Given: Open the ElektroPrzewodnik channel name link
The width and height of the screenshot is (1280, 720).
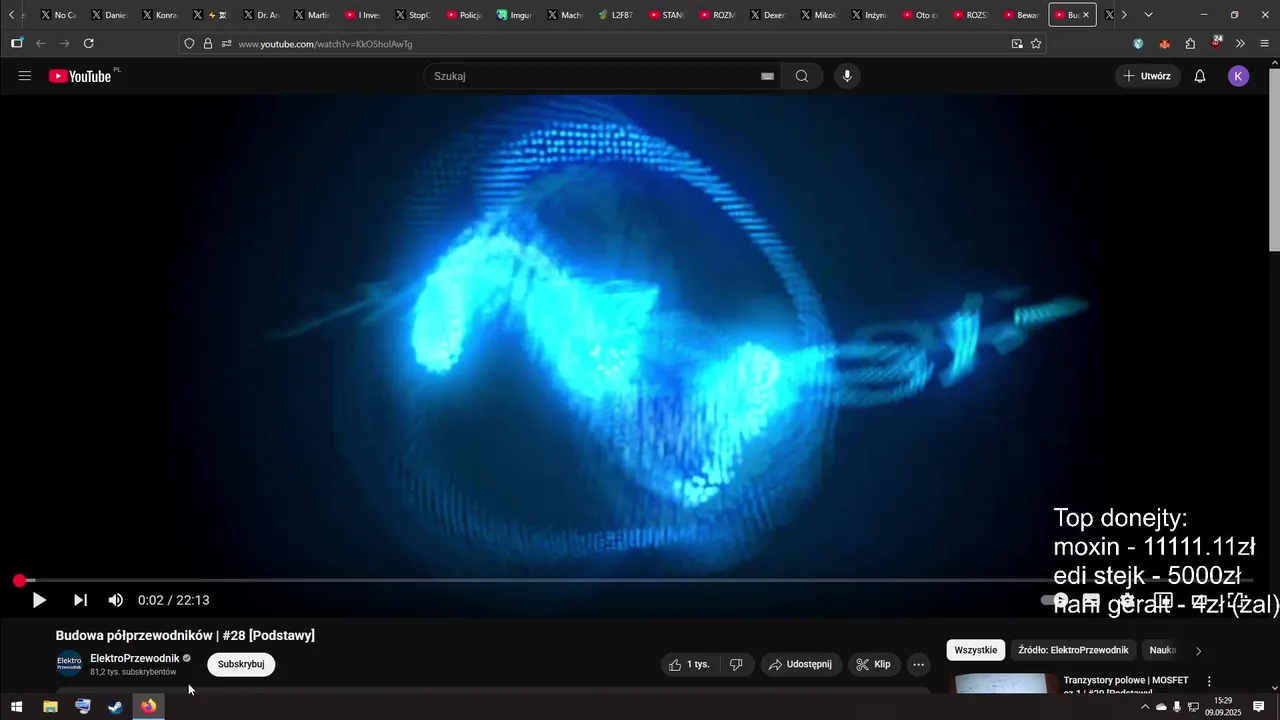Looking at the screenshot, I should [x=135, y=658].
